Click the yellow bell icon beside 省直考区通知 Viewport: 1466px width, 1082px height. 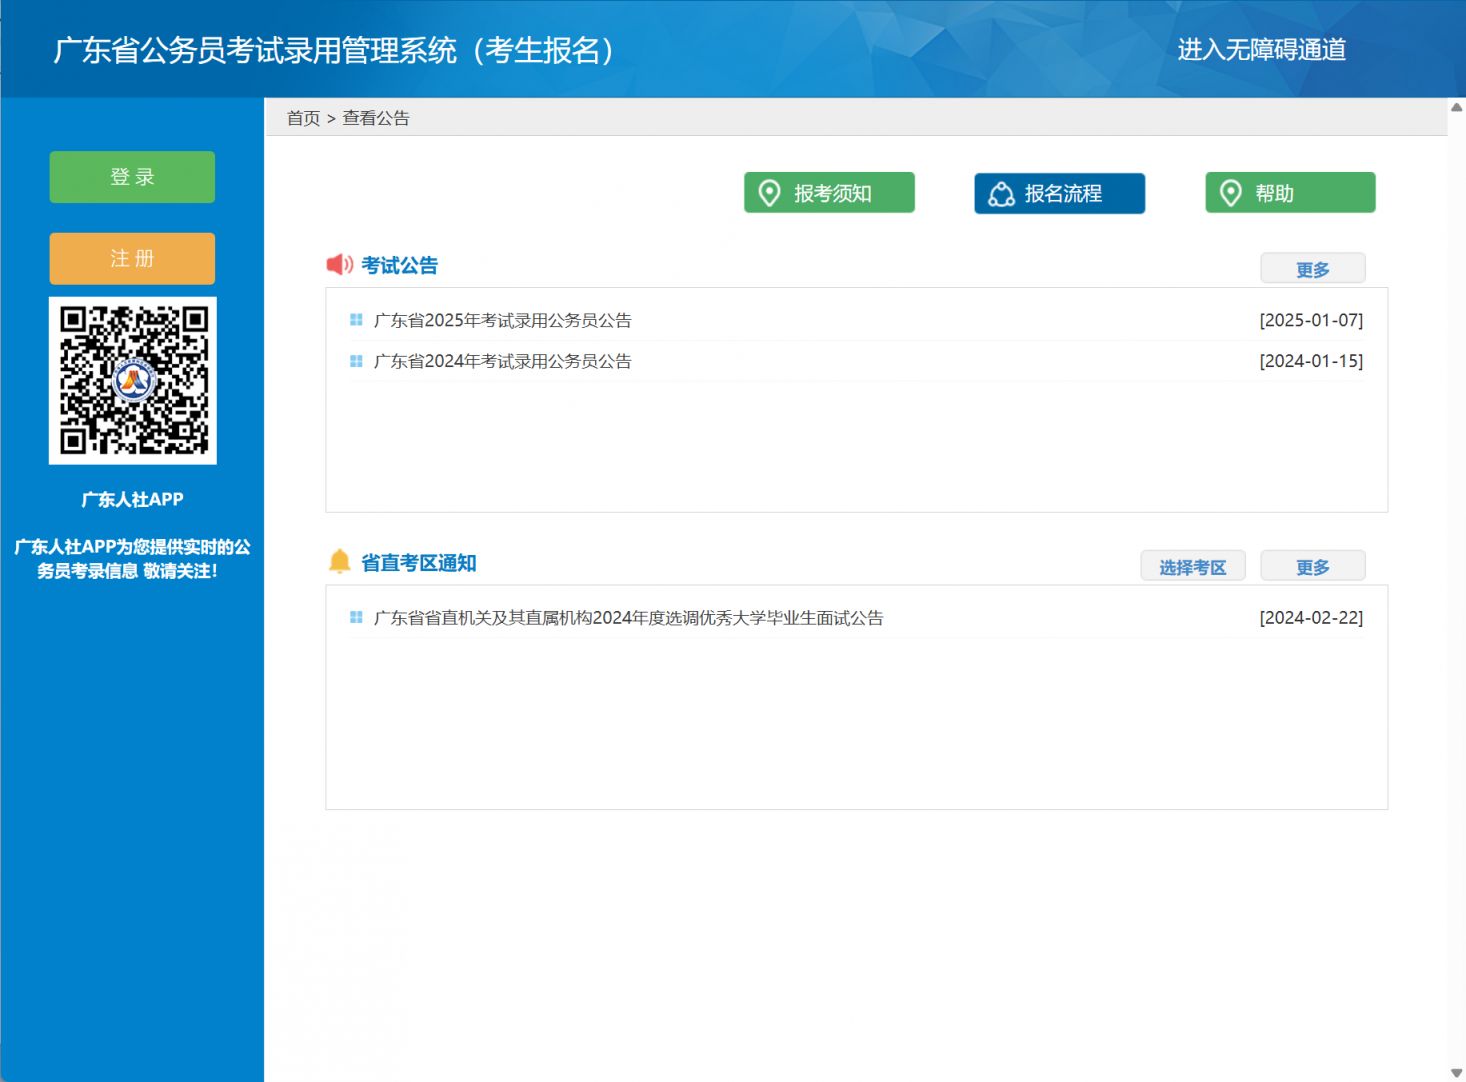click(339, 561)
